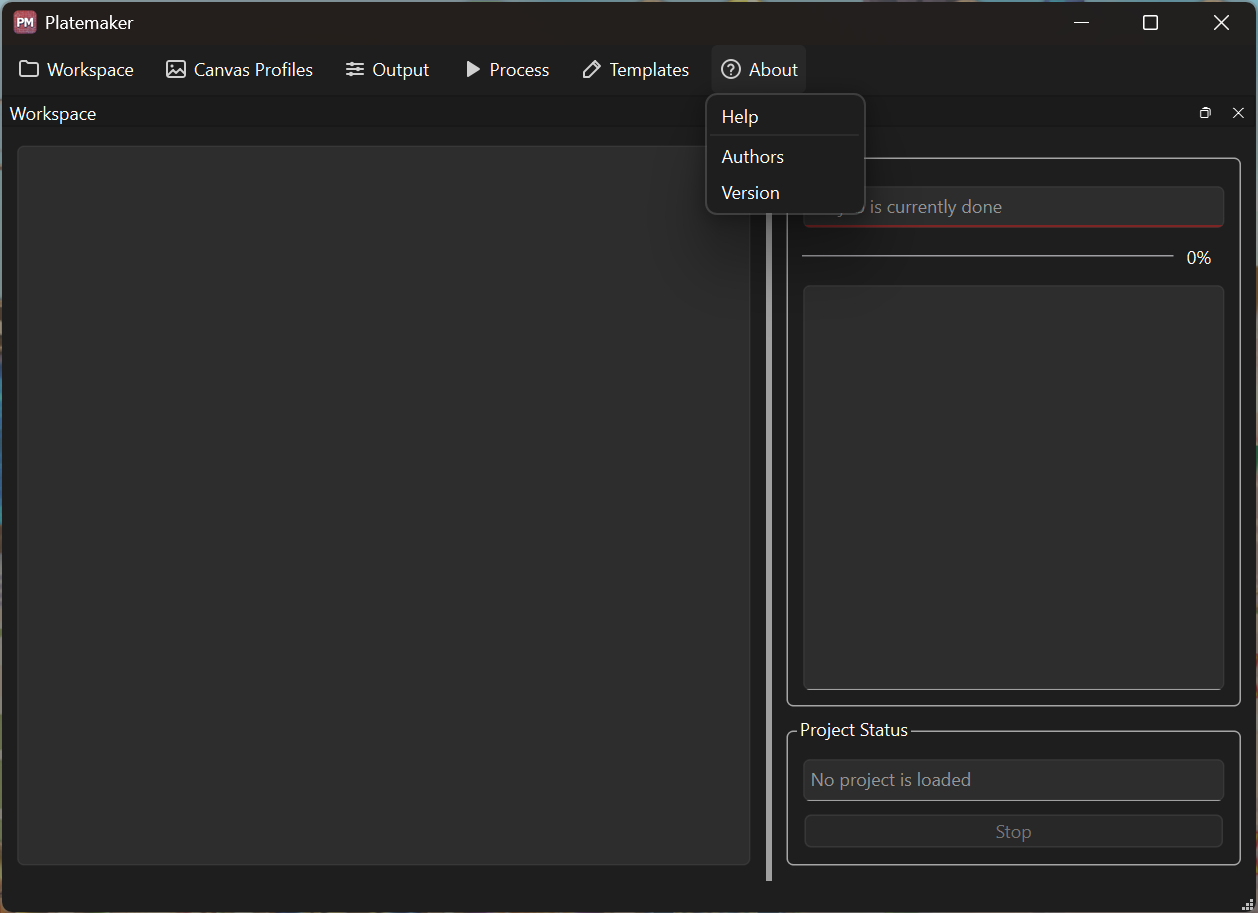Click the empty Workspace panel area
Viewport: 1258px width, 913px height.
[x=383, y=505]
